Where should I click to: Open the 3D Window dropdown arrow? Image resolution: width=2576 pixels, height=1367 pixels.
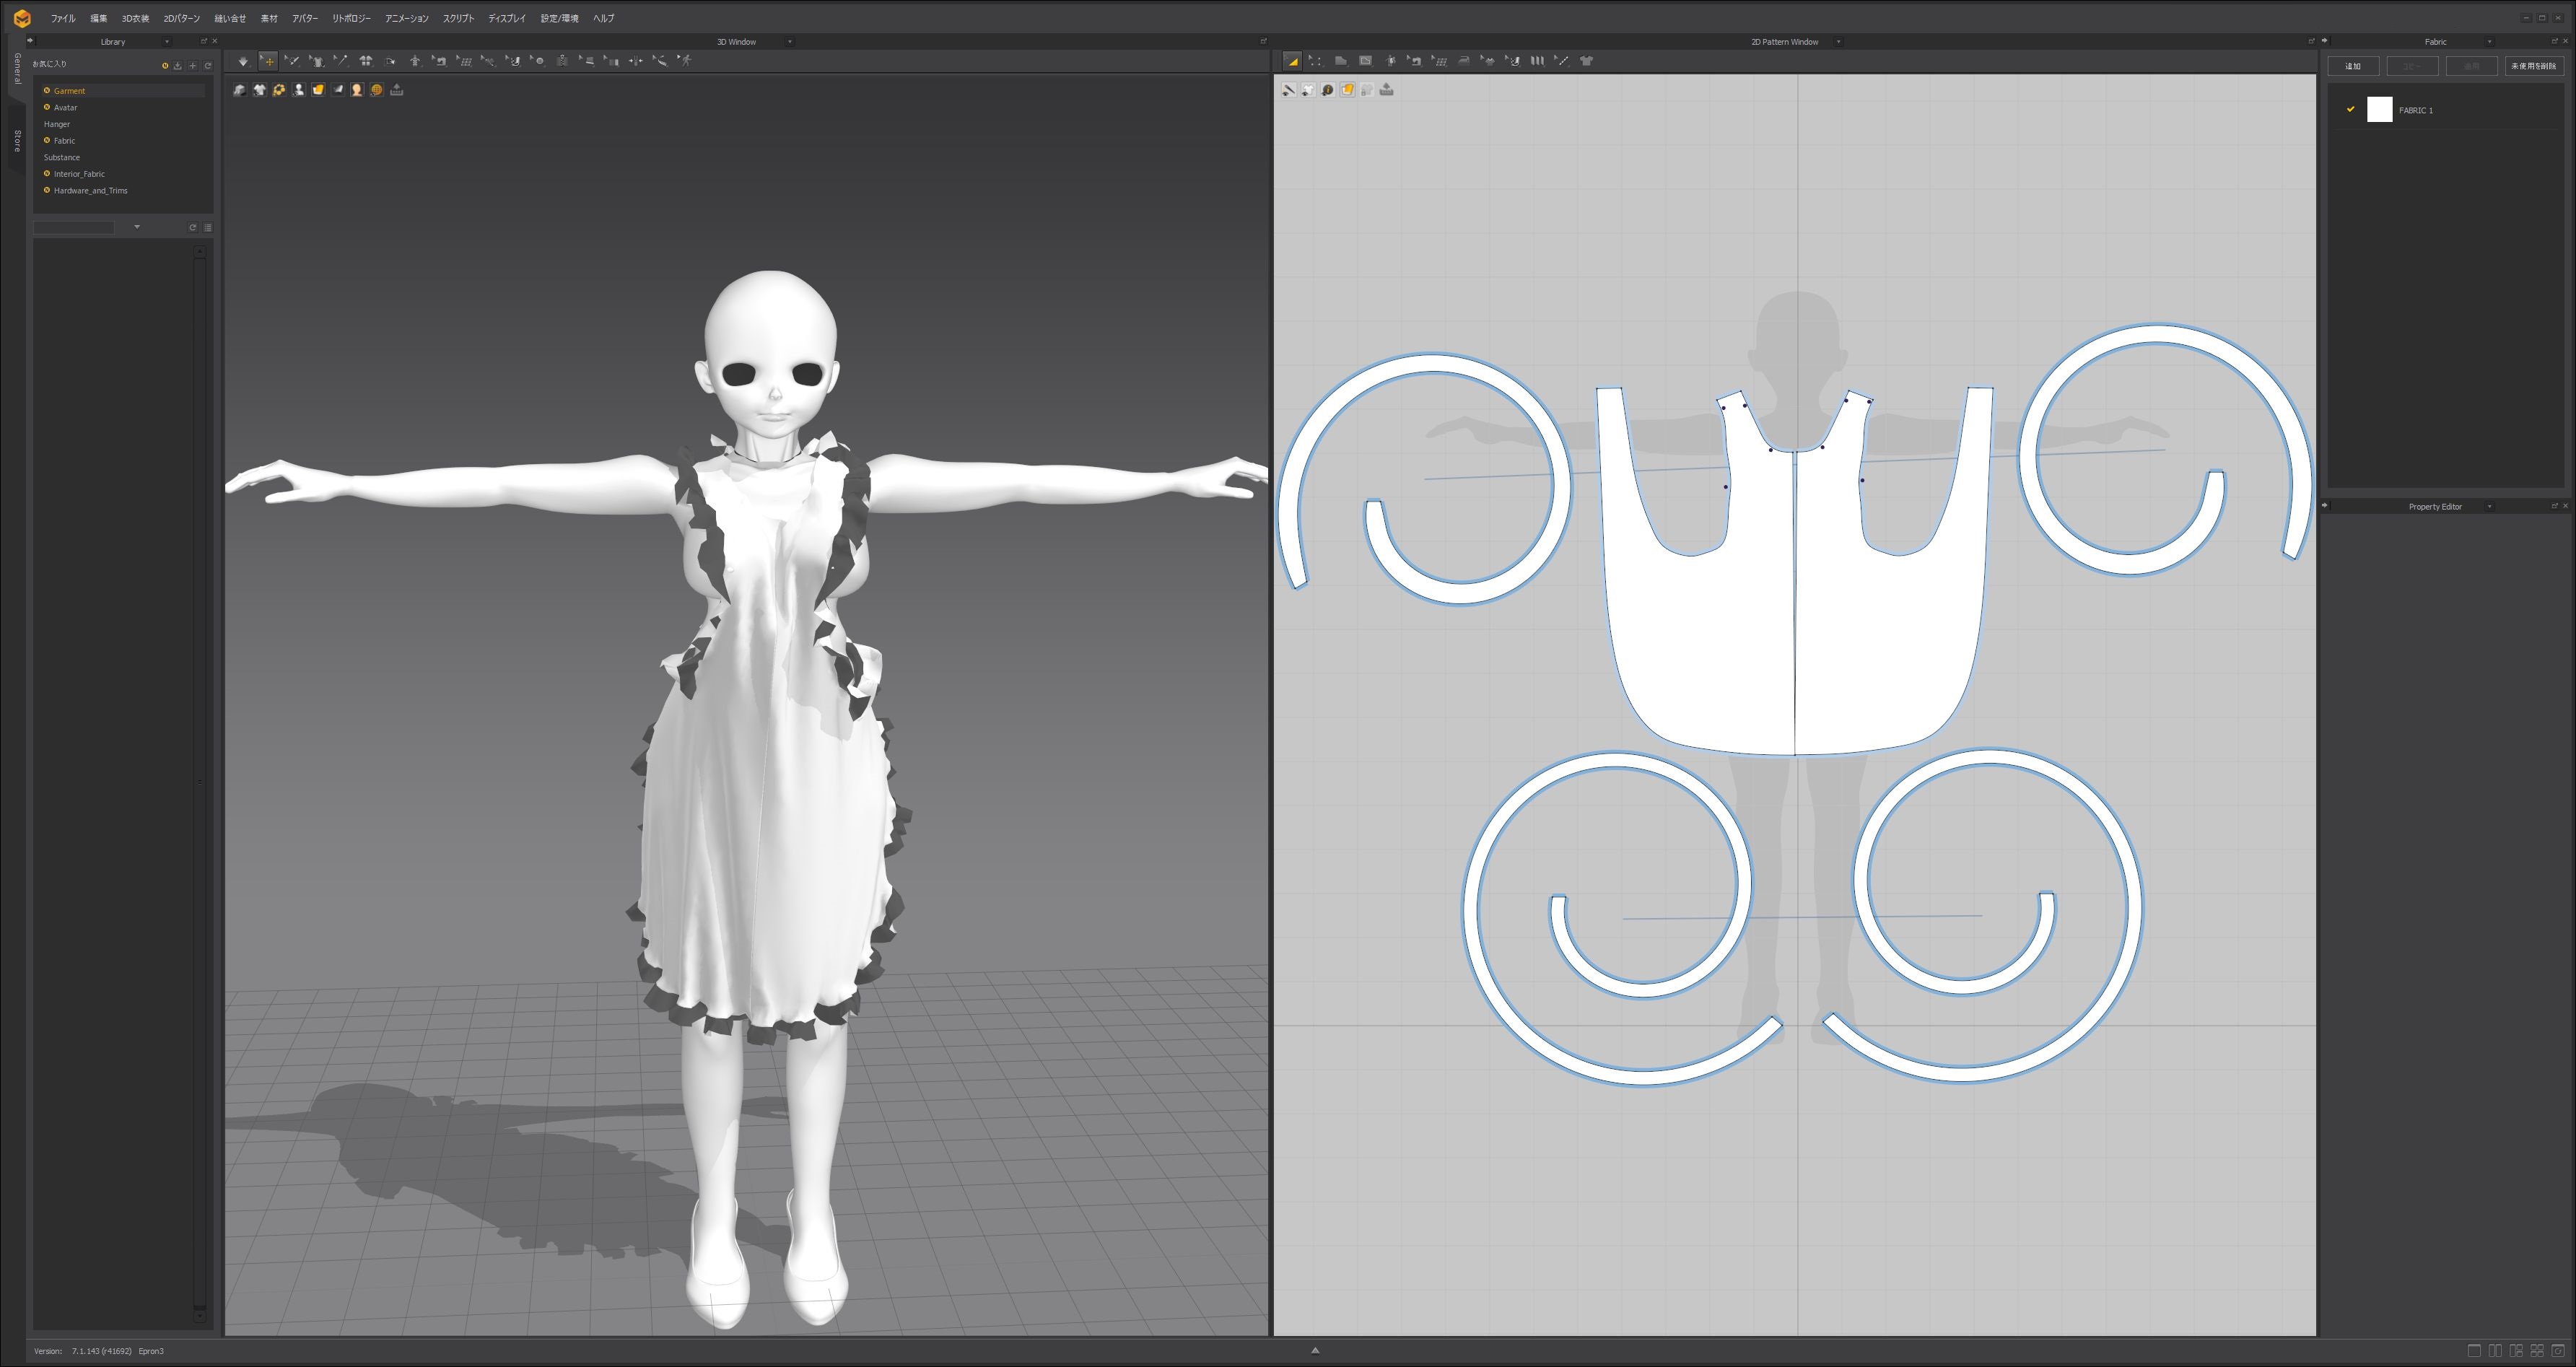click(x=790, y=42)
